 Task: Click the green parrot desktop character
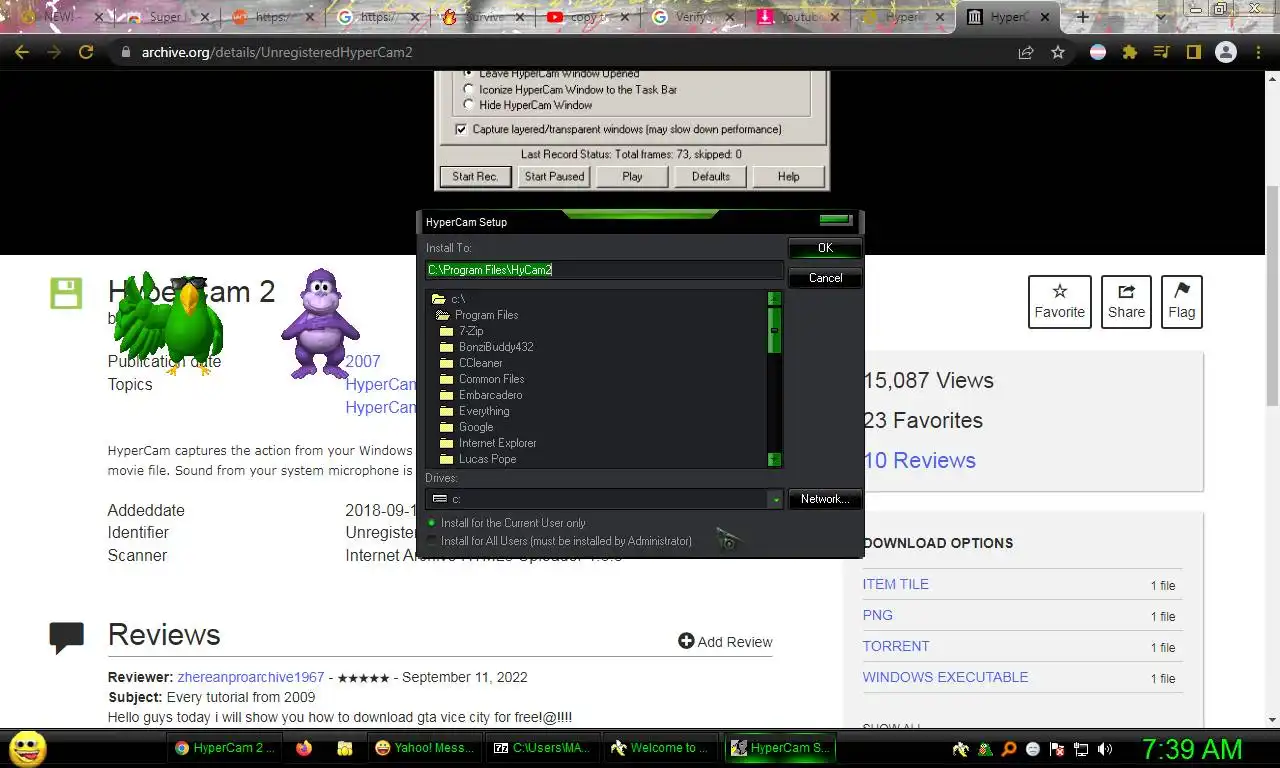click(x=168, y=322)
